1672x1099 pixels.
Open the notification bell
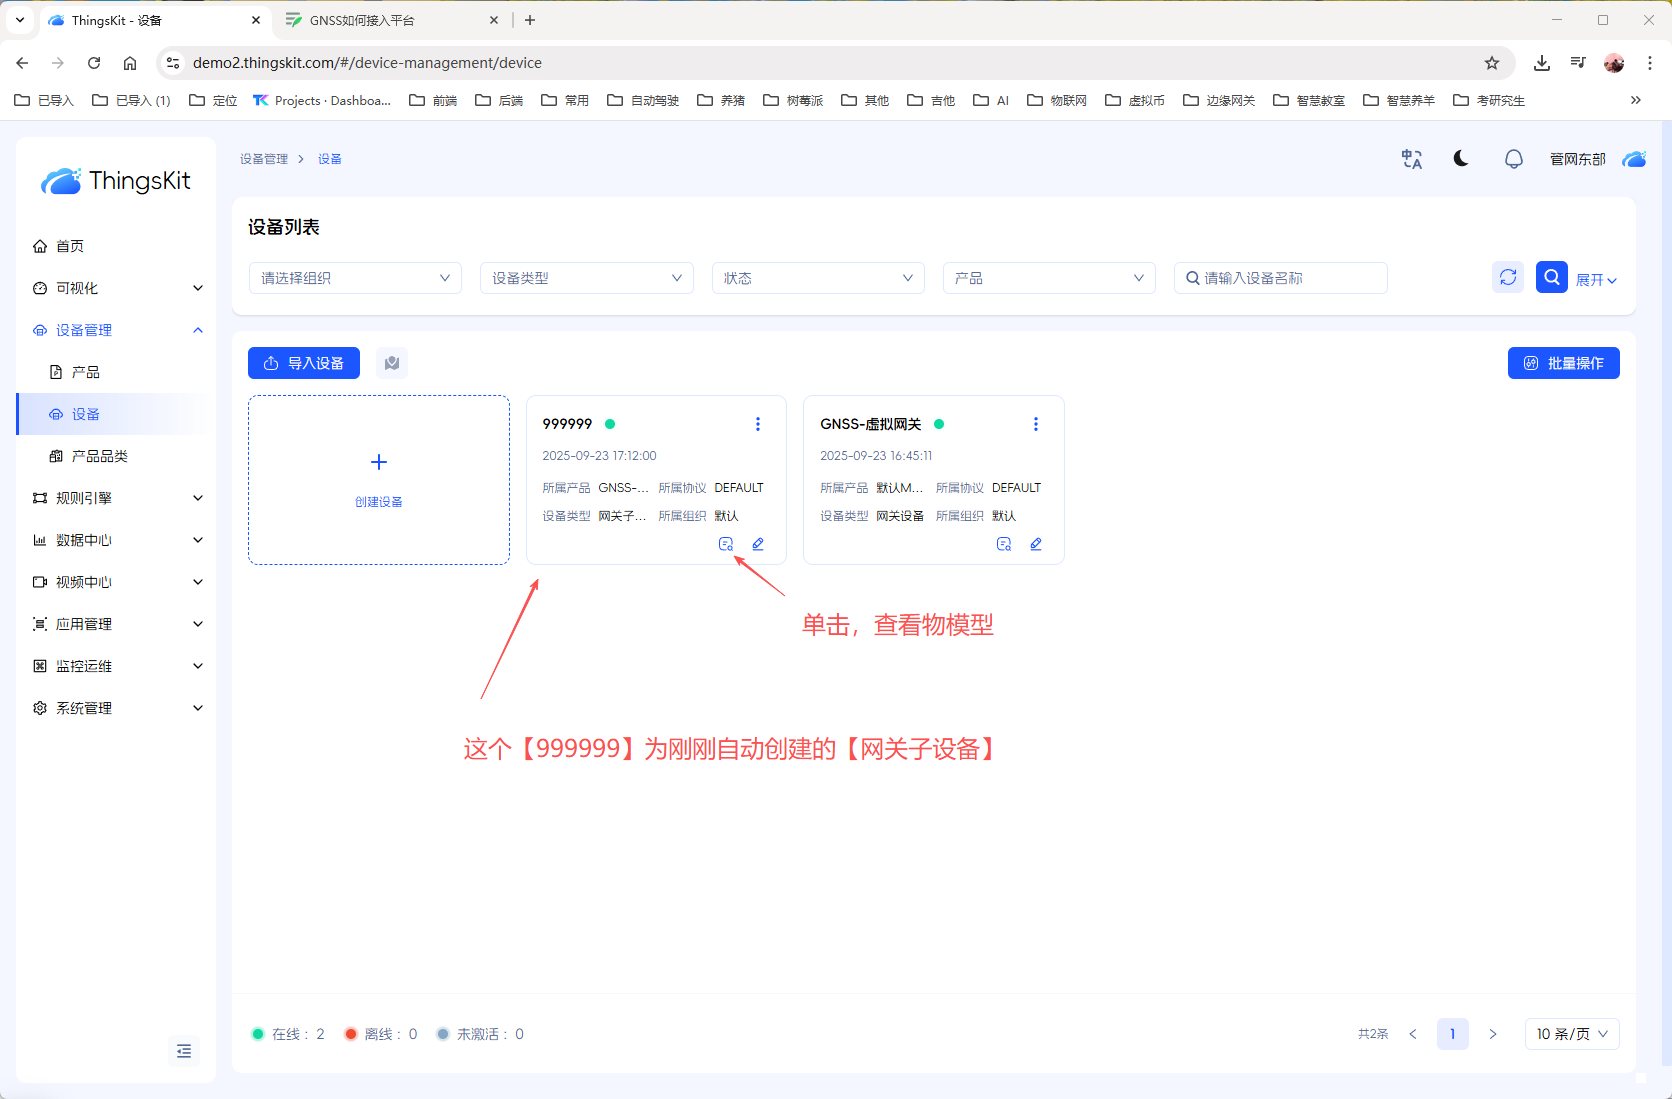[1514, 159]
